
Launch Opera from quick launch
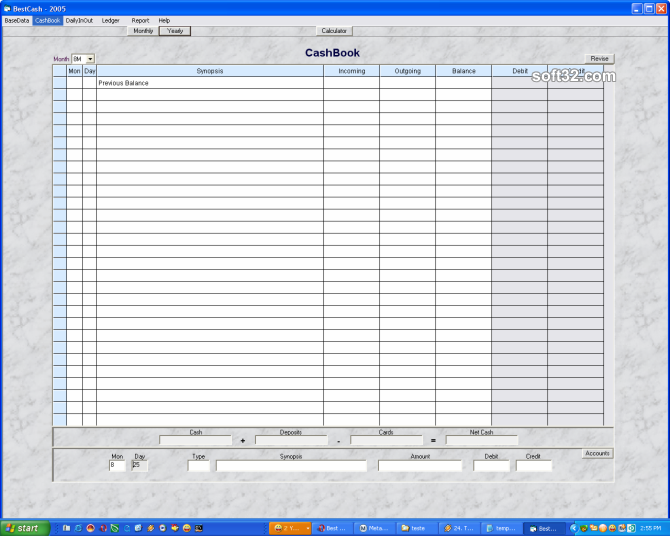(x=103, y=528)
